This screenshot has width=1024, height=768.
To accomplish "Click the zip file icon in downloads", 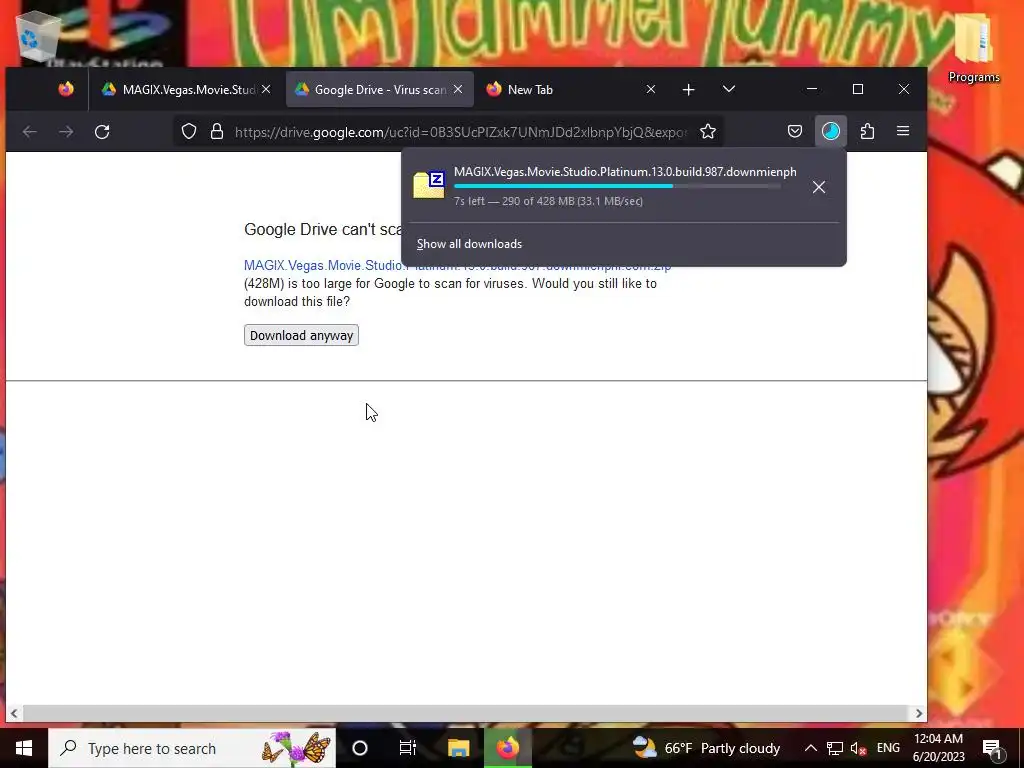I will pyautogui.click(x=429, y=185).
